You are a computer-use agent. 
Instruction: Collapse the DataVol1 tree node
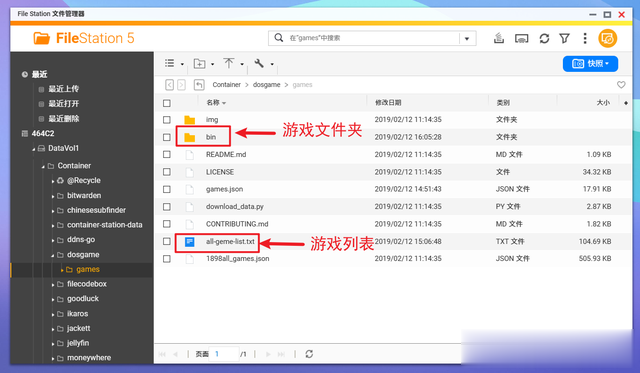point(33,149)
